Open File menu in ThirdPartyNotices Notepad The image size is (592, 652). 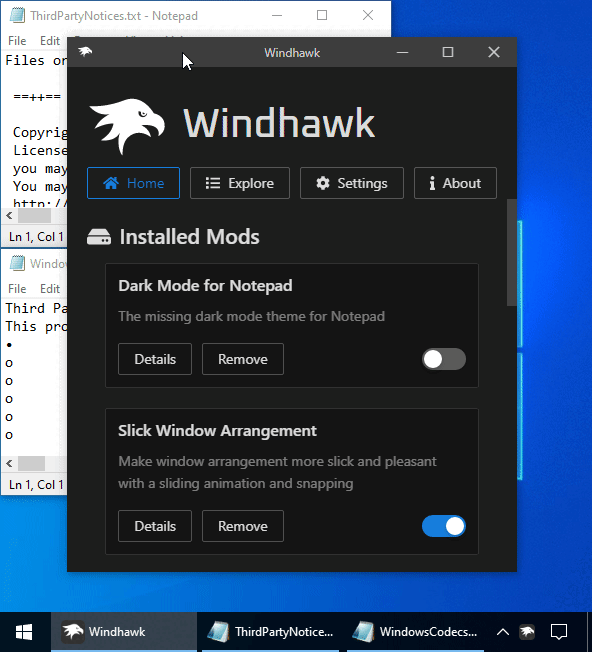click(x=17, y=41)
